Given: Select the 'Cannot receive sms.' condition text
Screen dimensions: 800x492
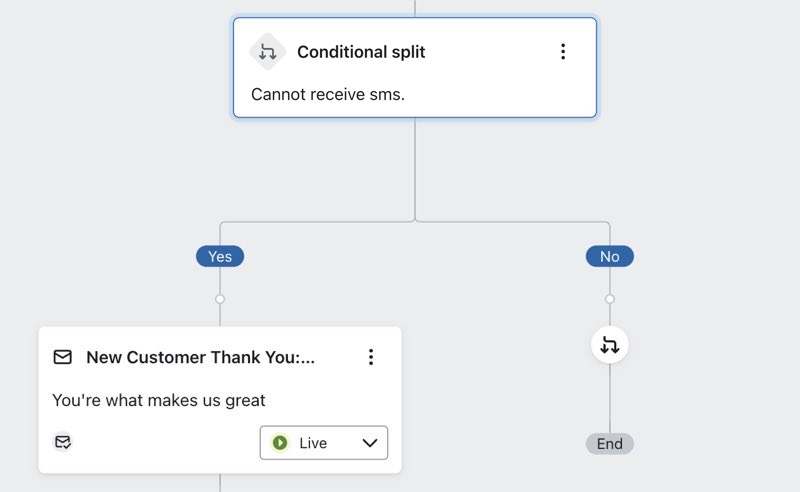Looking at the screenshot, I should pyautogui.click(x=327, y=94).
